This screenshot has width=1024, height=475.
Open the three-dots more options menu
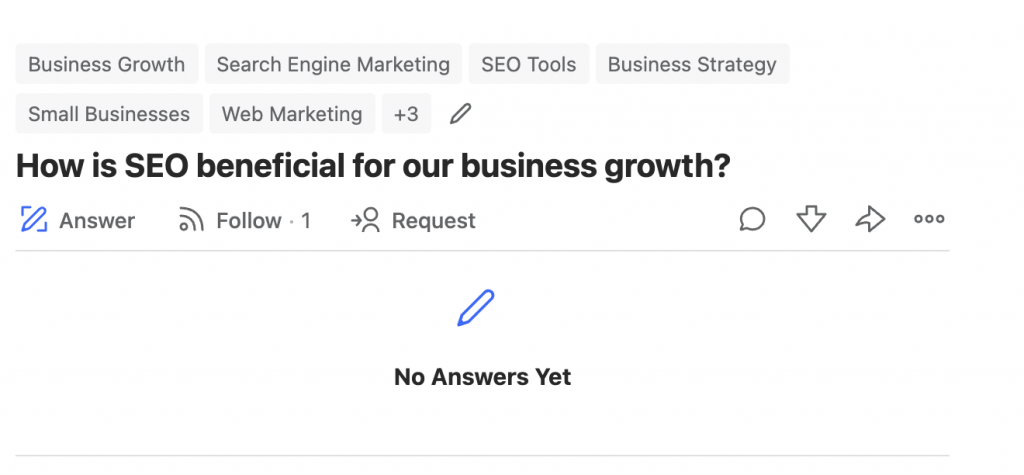[929, 220]
